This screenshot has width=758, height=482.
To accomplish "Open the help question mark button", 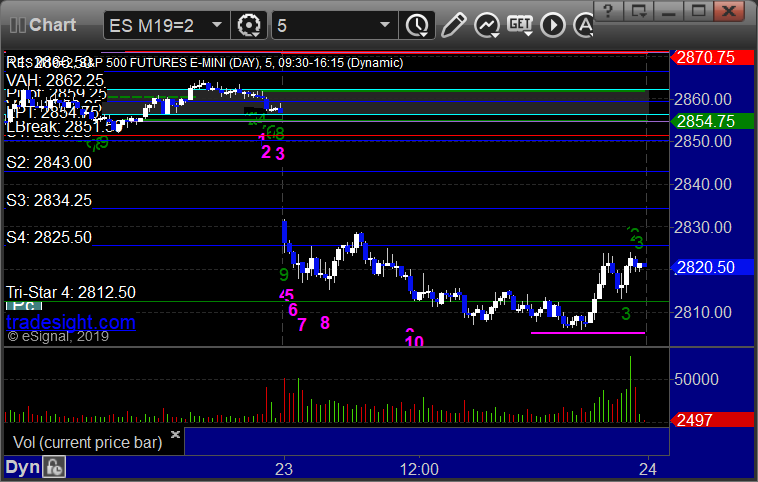I will 608,11.
